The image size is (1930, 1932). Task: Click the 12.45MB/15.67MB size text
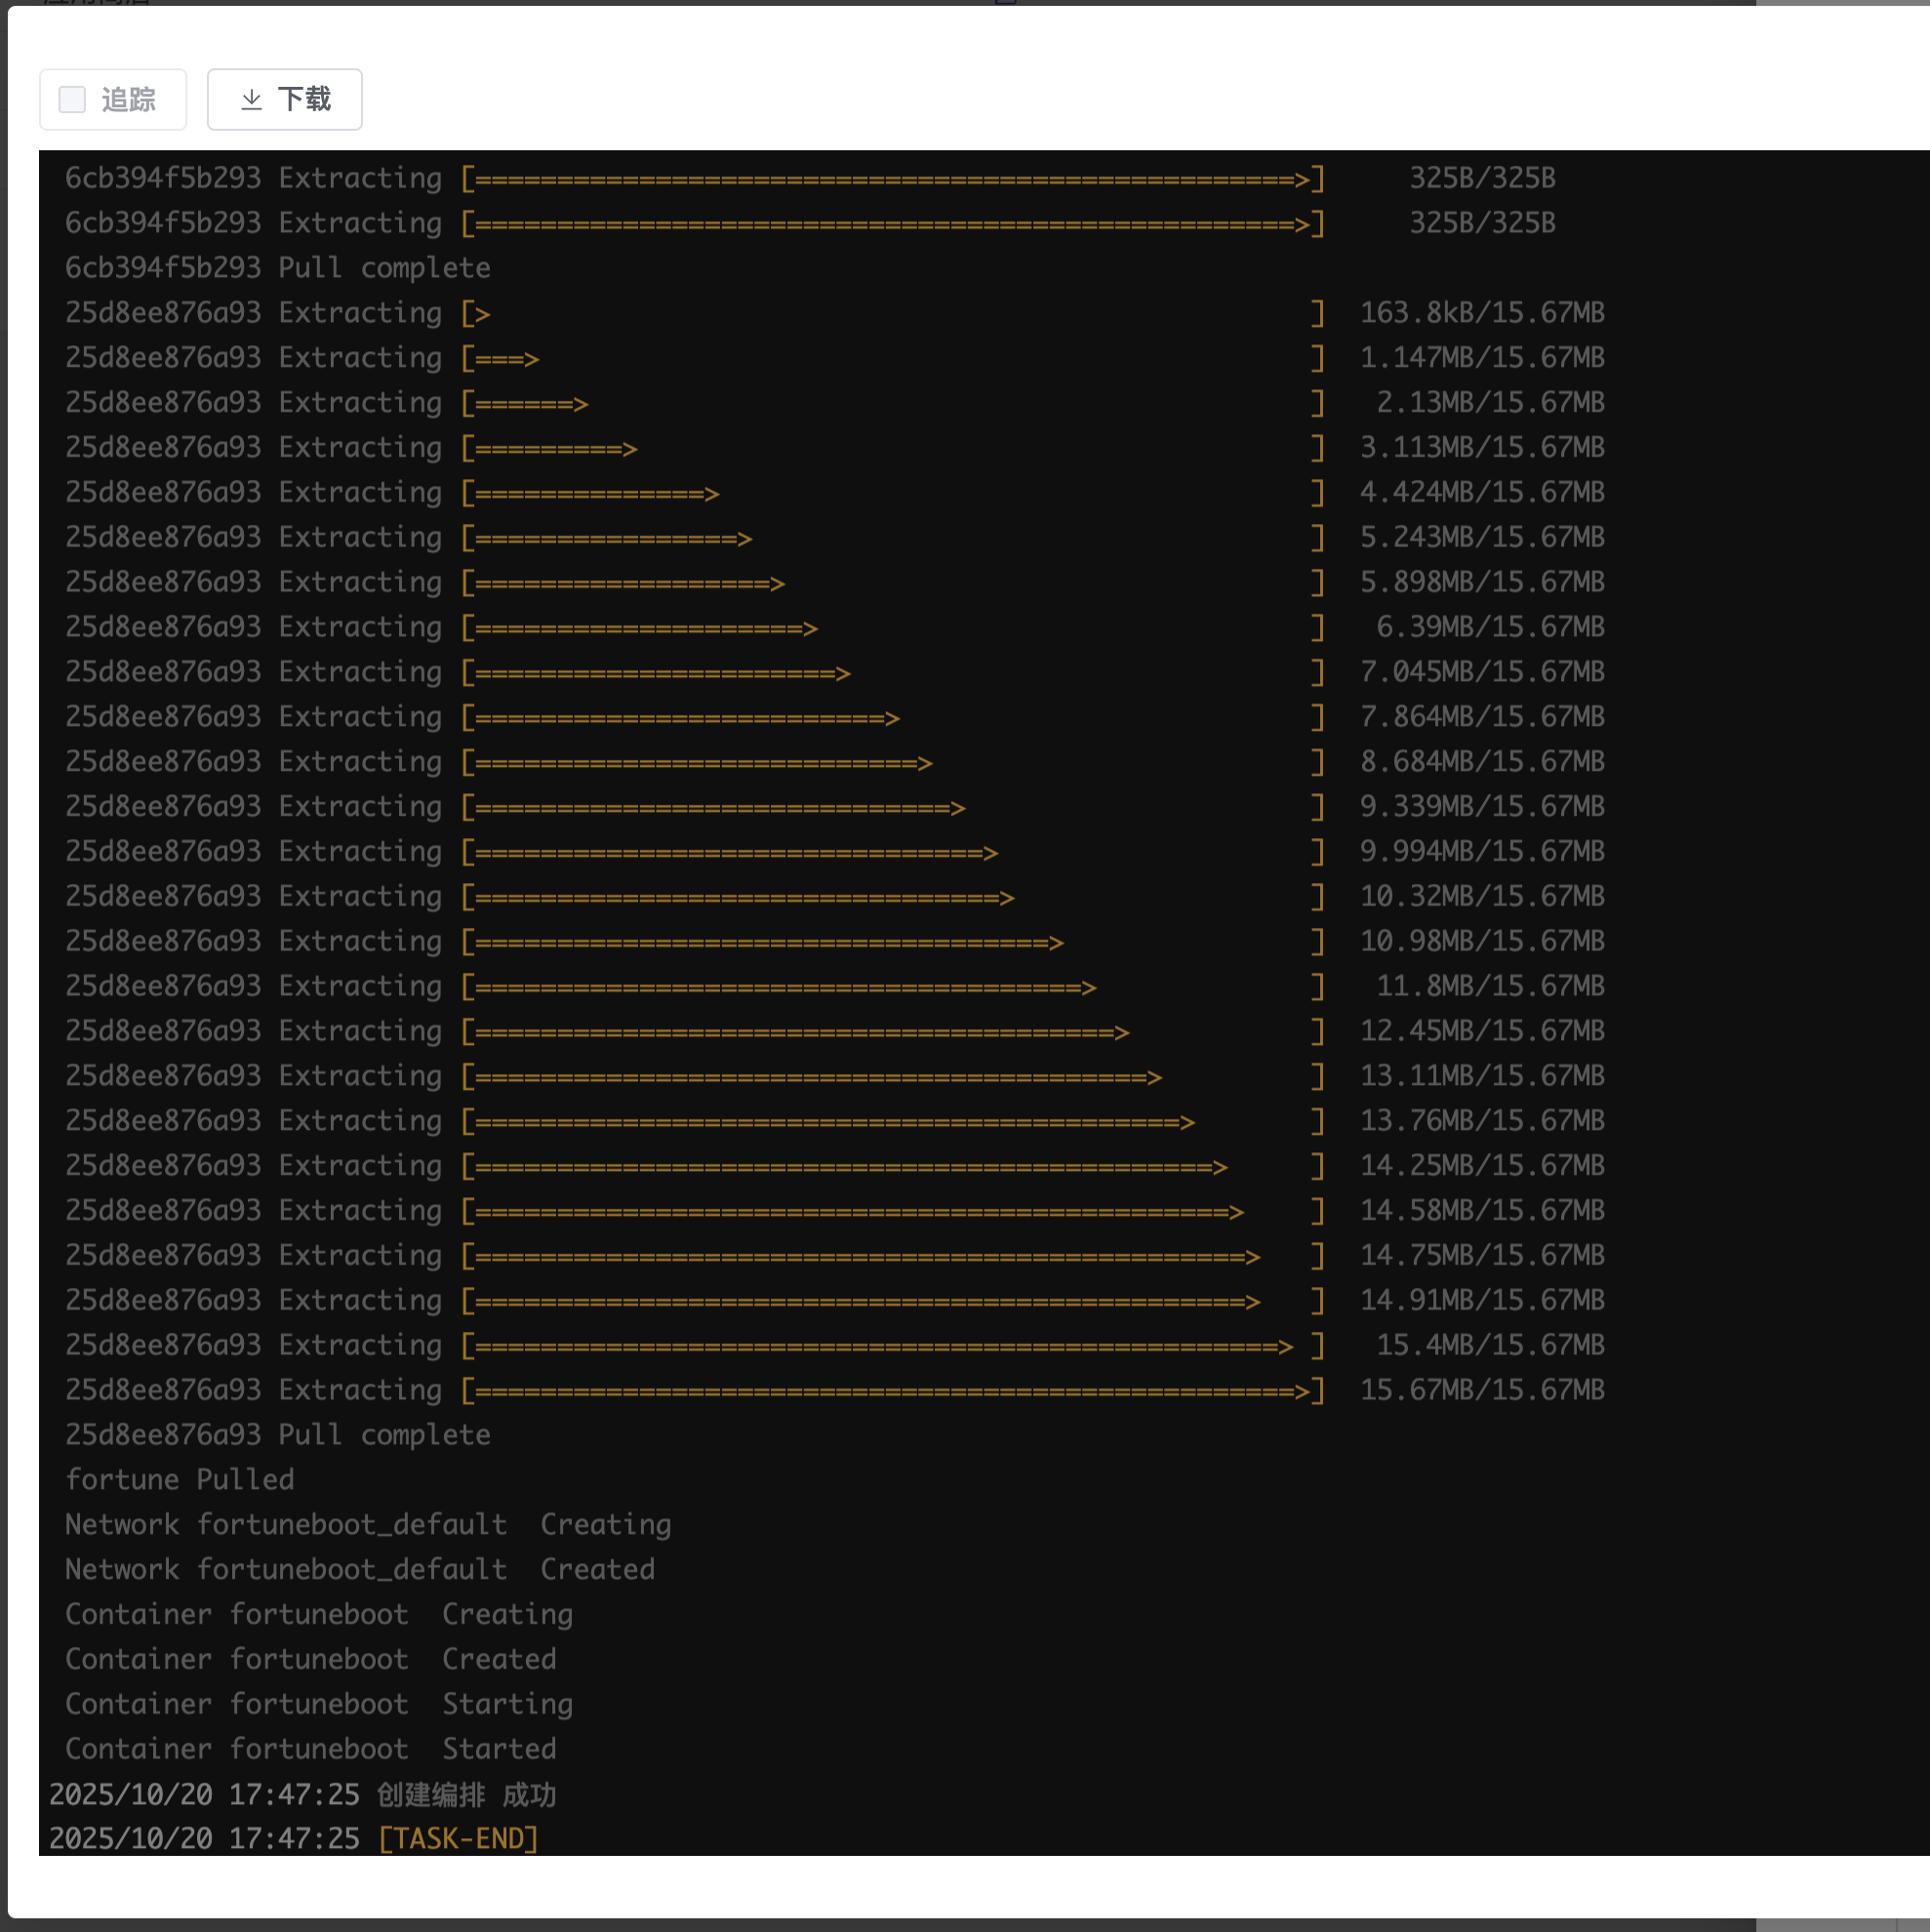(x=1481, y=1030)
